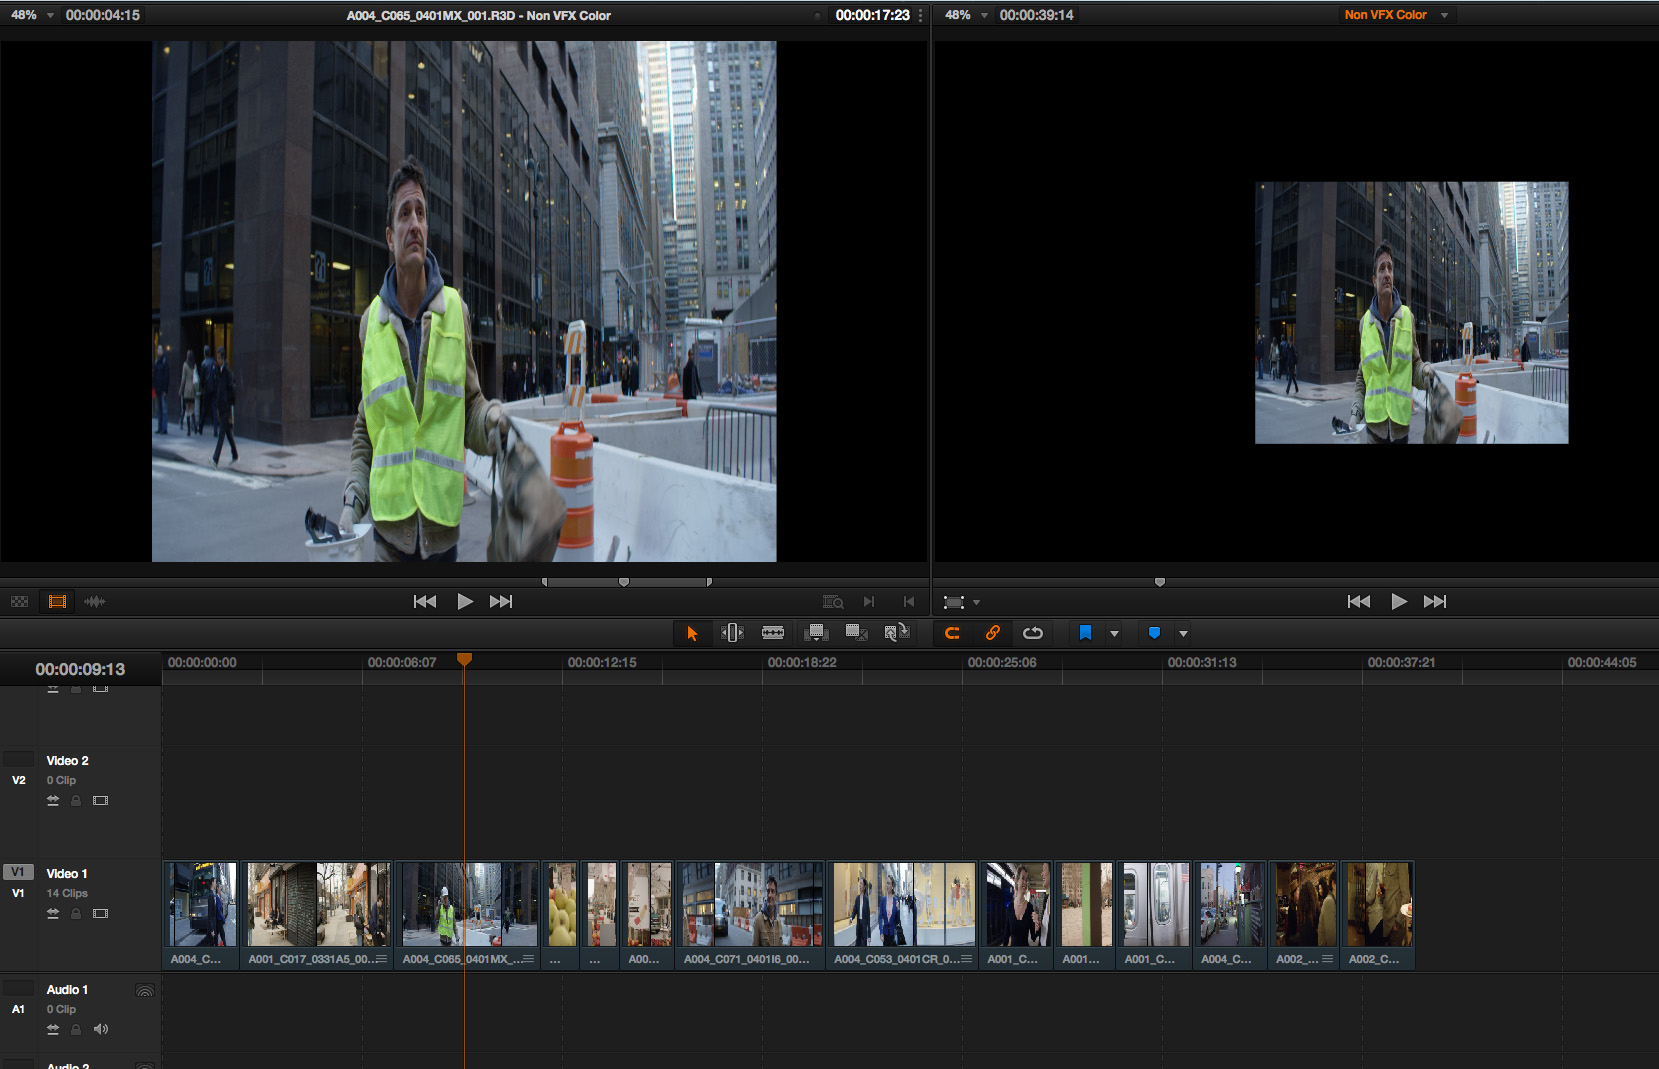
Task: Lock the Video 1 track
Action: pyautogui.click(x=76, y=914)
